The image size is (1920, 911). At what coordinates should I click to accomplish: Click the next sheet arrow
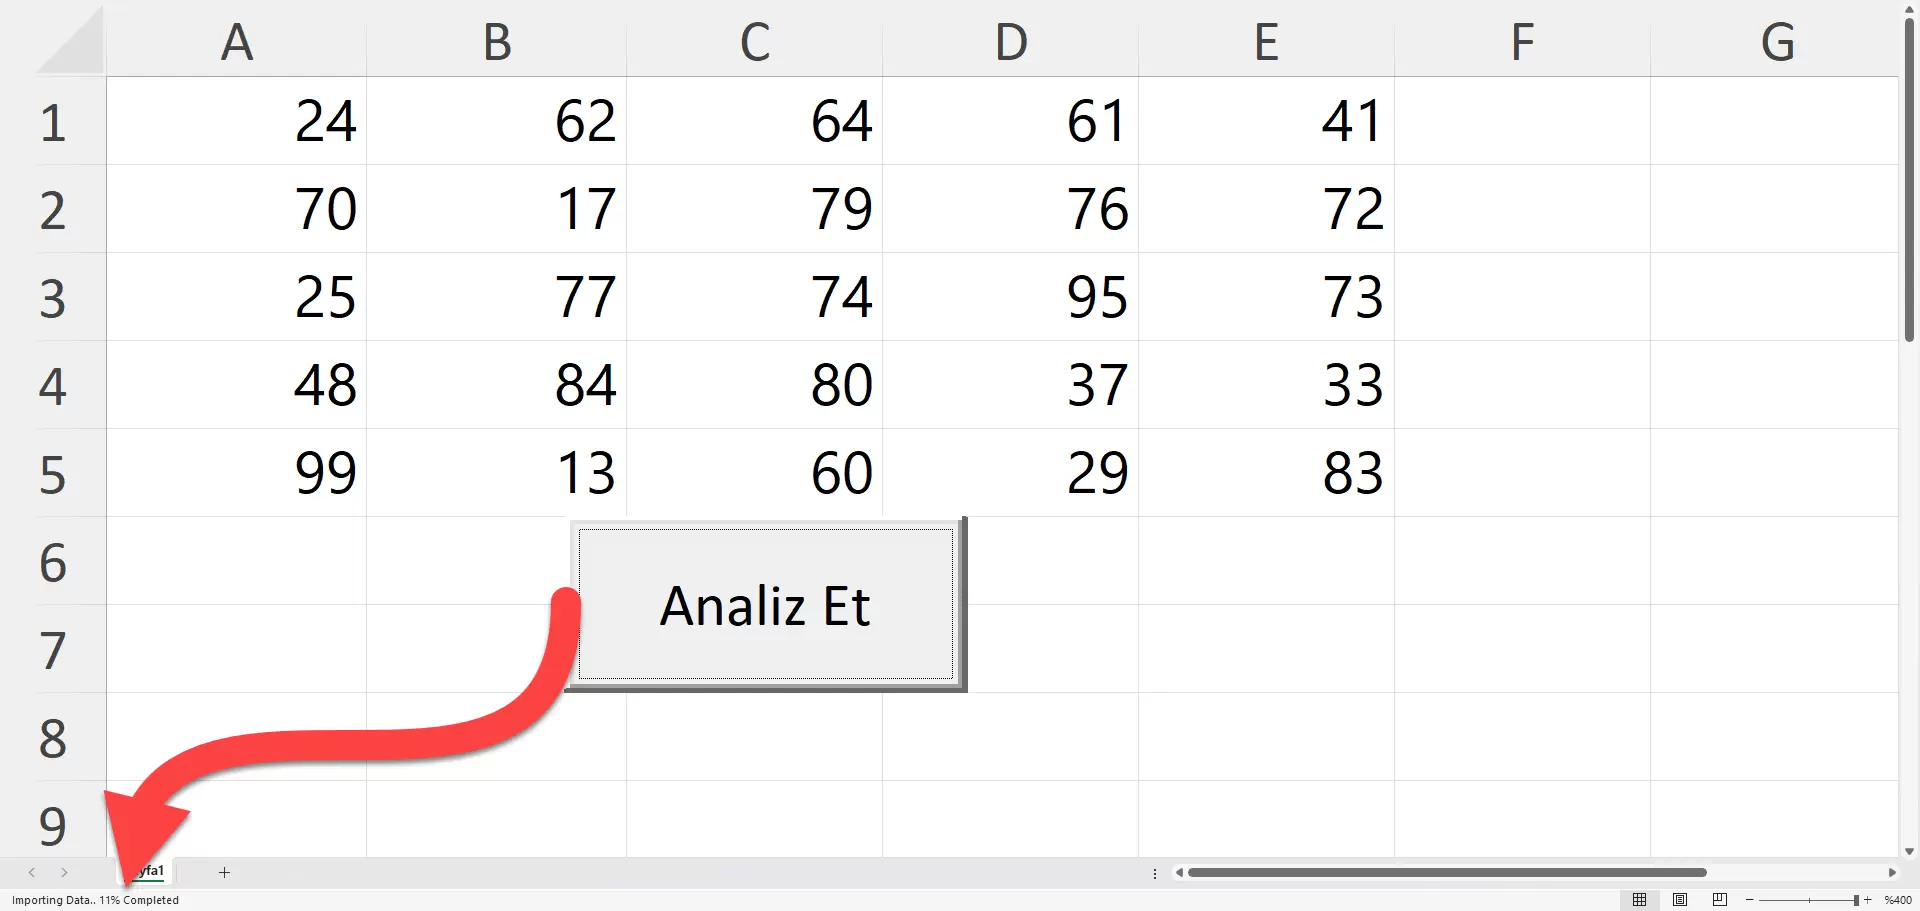pyautogui.click(x=64, y=872)
